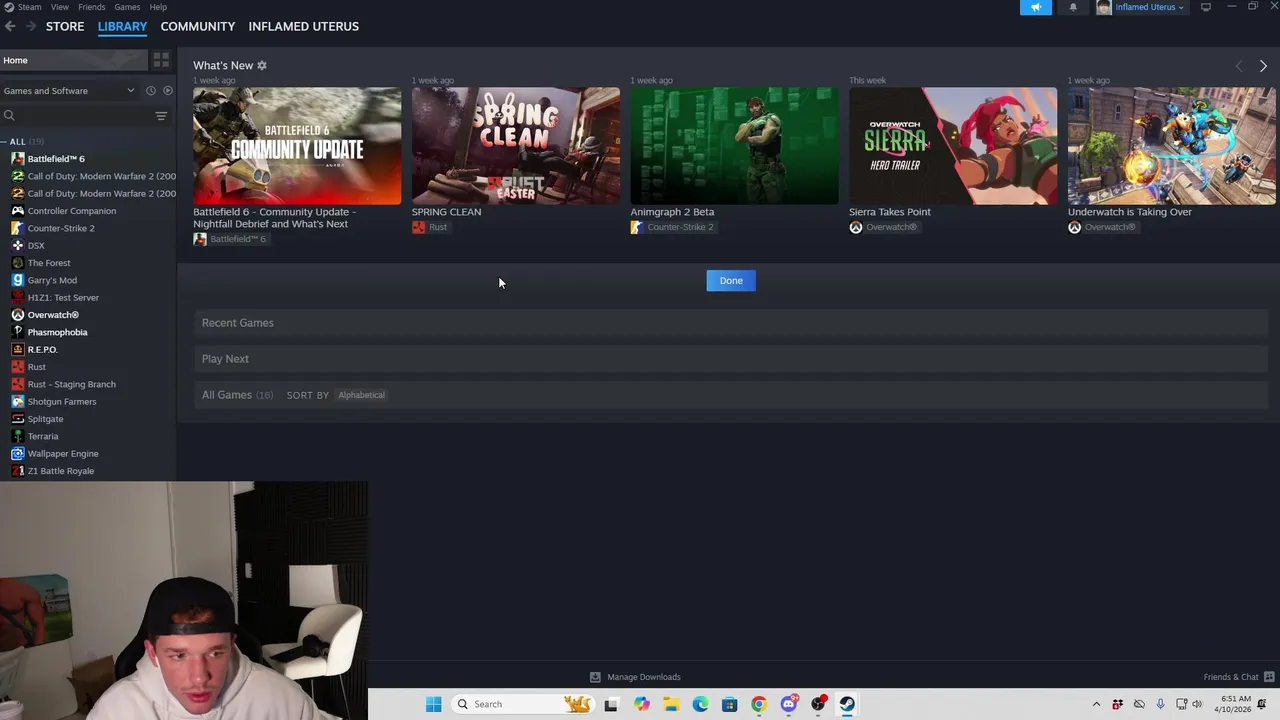This screenshot has height=720, width=1280.
Task: Click the Windows taskbar Search box
Action: [x=524, y=704]
